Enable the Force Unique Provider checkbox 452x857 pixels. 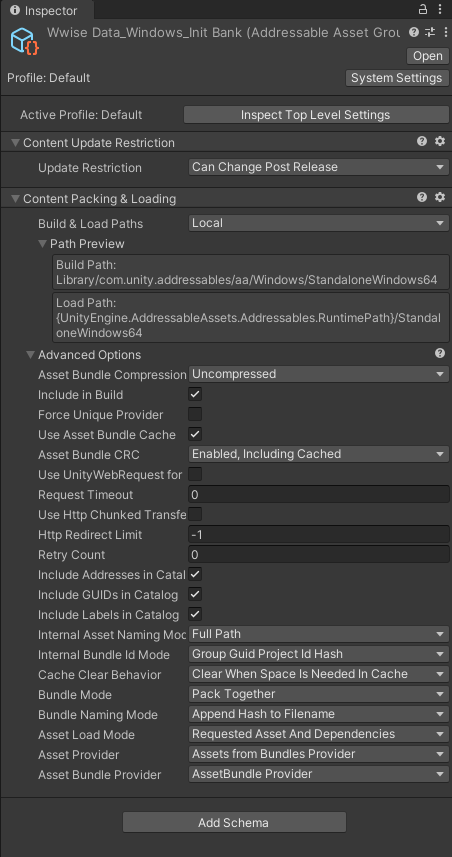coord(195,414)
